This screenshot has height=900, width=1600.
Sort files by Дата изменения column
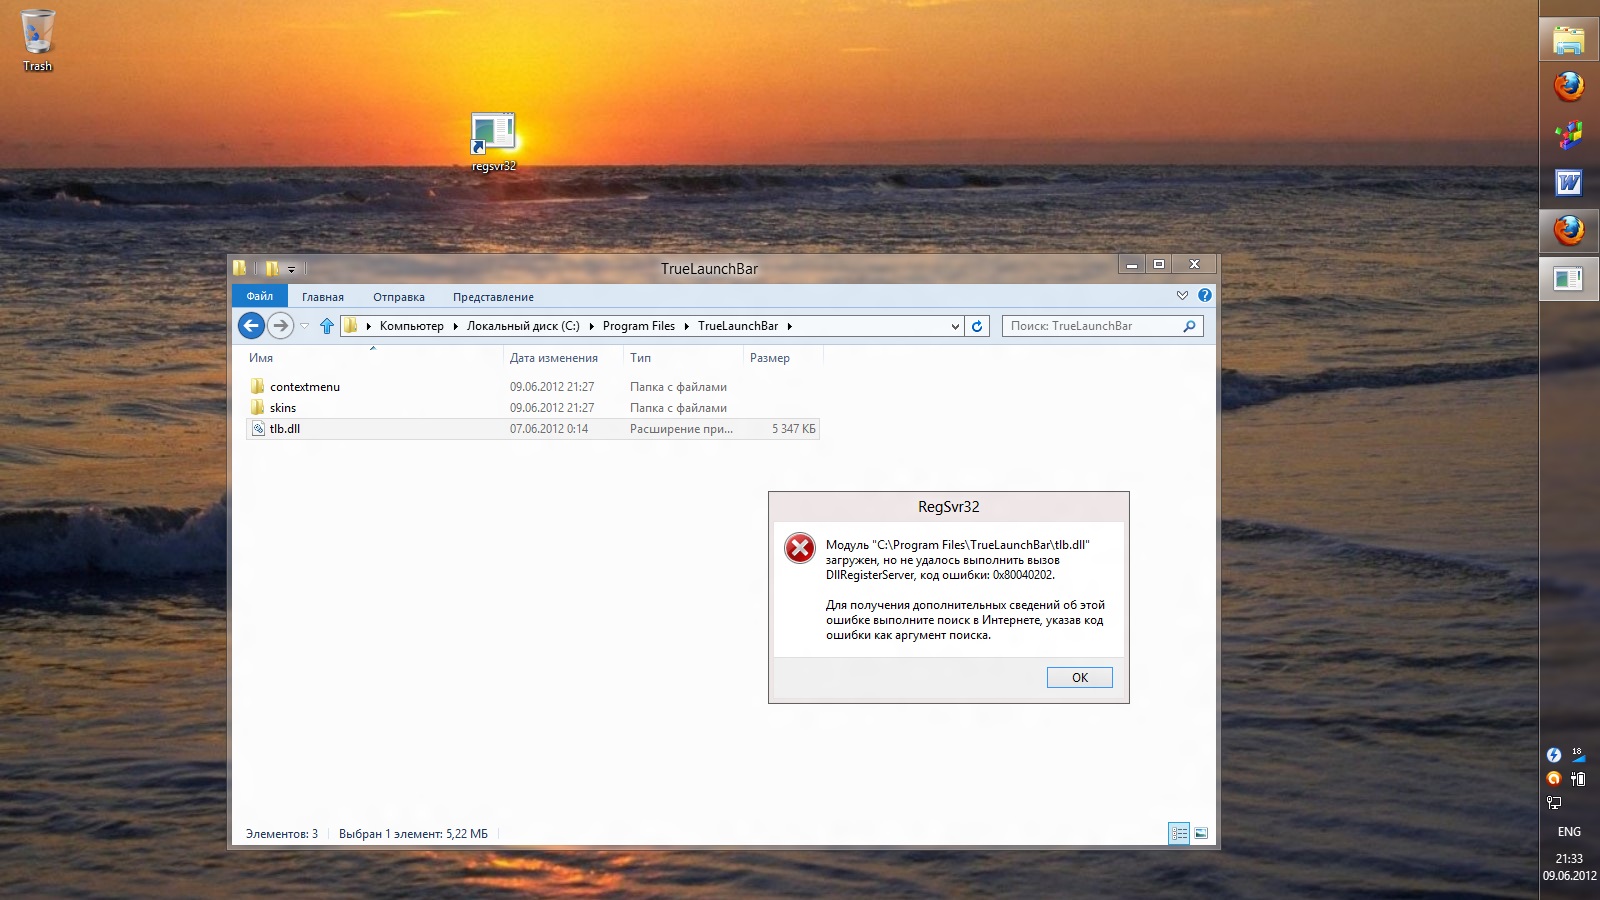(x=554, y=358)
